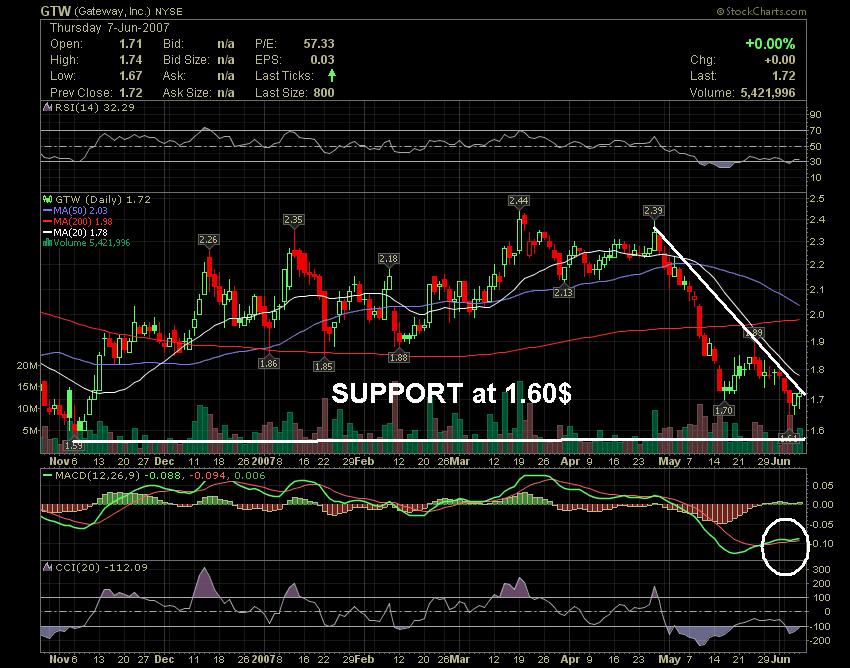Click the P/E value 57.33

pyautogui.click(x=319, y=44)
